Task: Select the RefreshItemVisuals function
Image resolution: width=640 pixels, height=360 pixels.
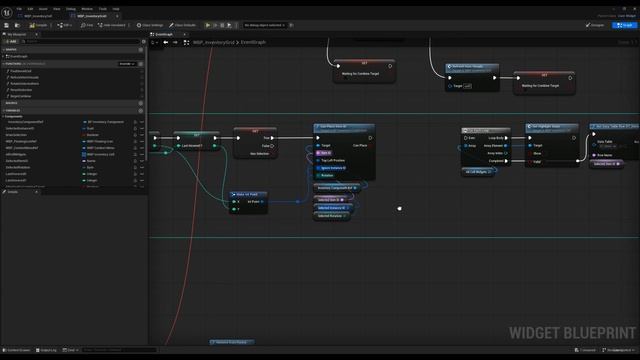Action: pyautogui.click(x=24, y=78)
